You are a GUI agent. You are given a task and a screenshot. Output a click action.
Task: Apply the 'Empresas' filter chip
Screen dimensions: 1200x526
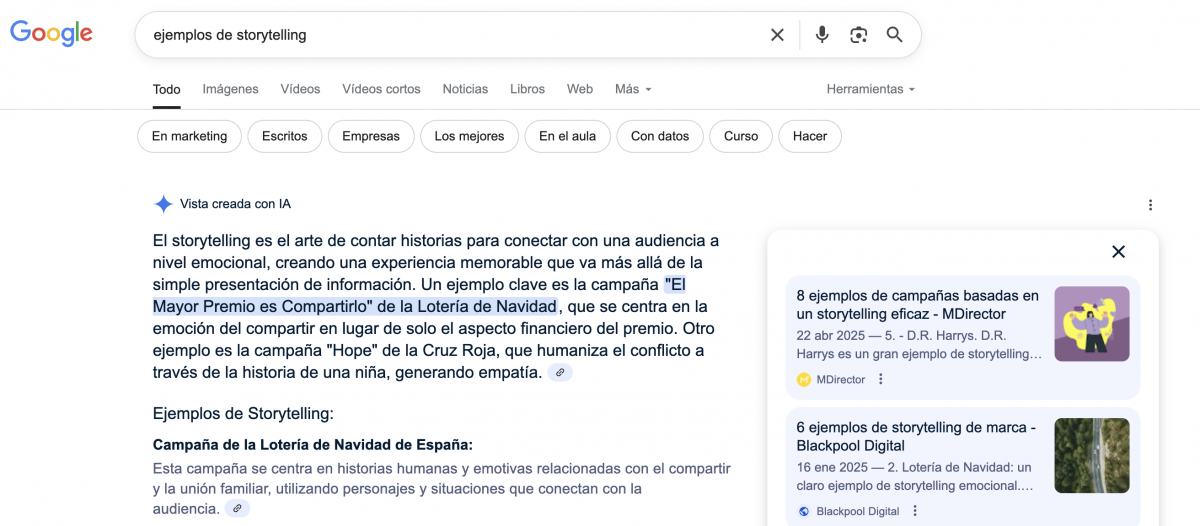point(371,136)
